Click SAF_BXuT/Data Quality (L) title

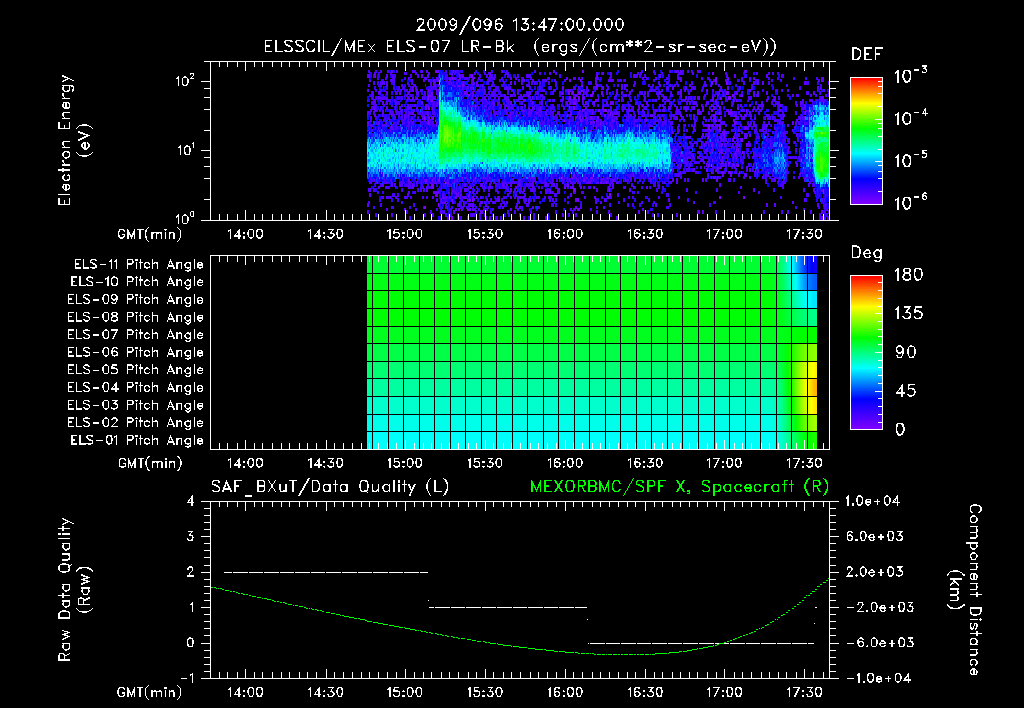[x=330, y=487]
